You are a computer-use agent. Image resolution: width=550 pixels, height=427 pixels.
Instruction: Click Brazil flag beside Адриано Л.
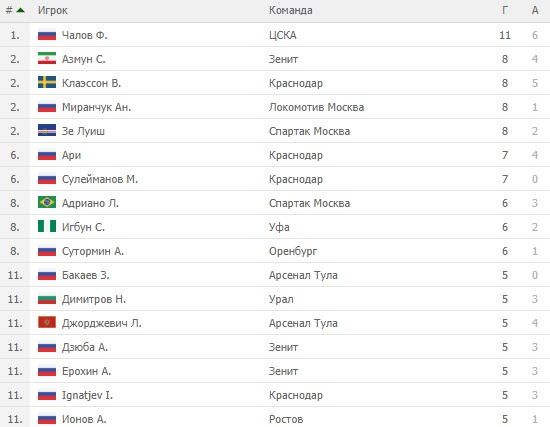click(47, 202)
